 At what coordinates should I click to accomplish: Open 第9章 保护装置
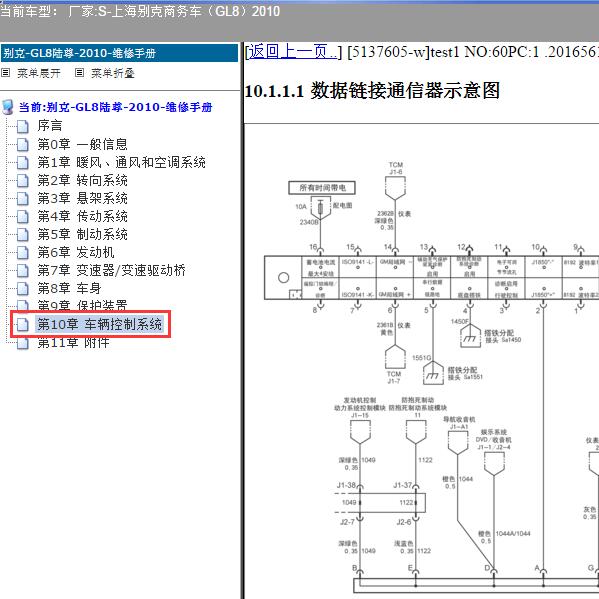pos(82,305)
